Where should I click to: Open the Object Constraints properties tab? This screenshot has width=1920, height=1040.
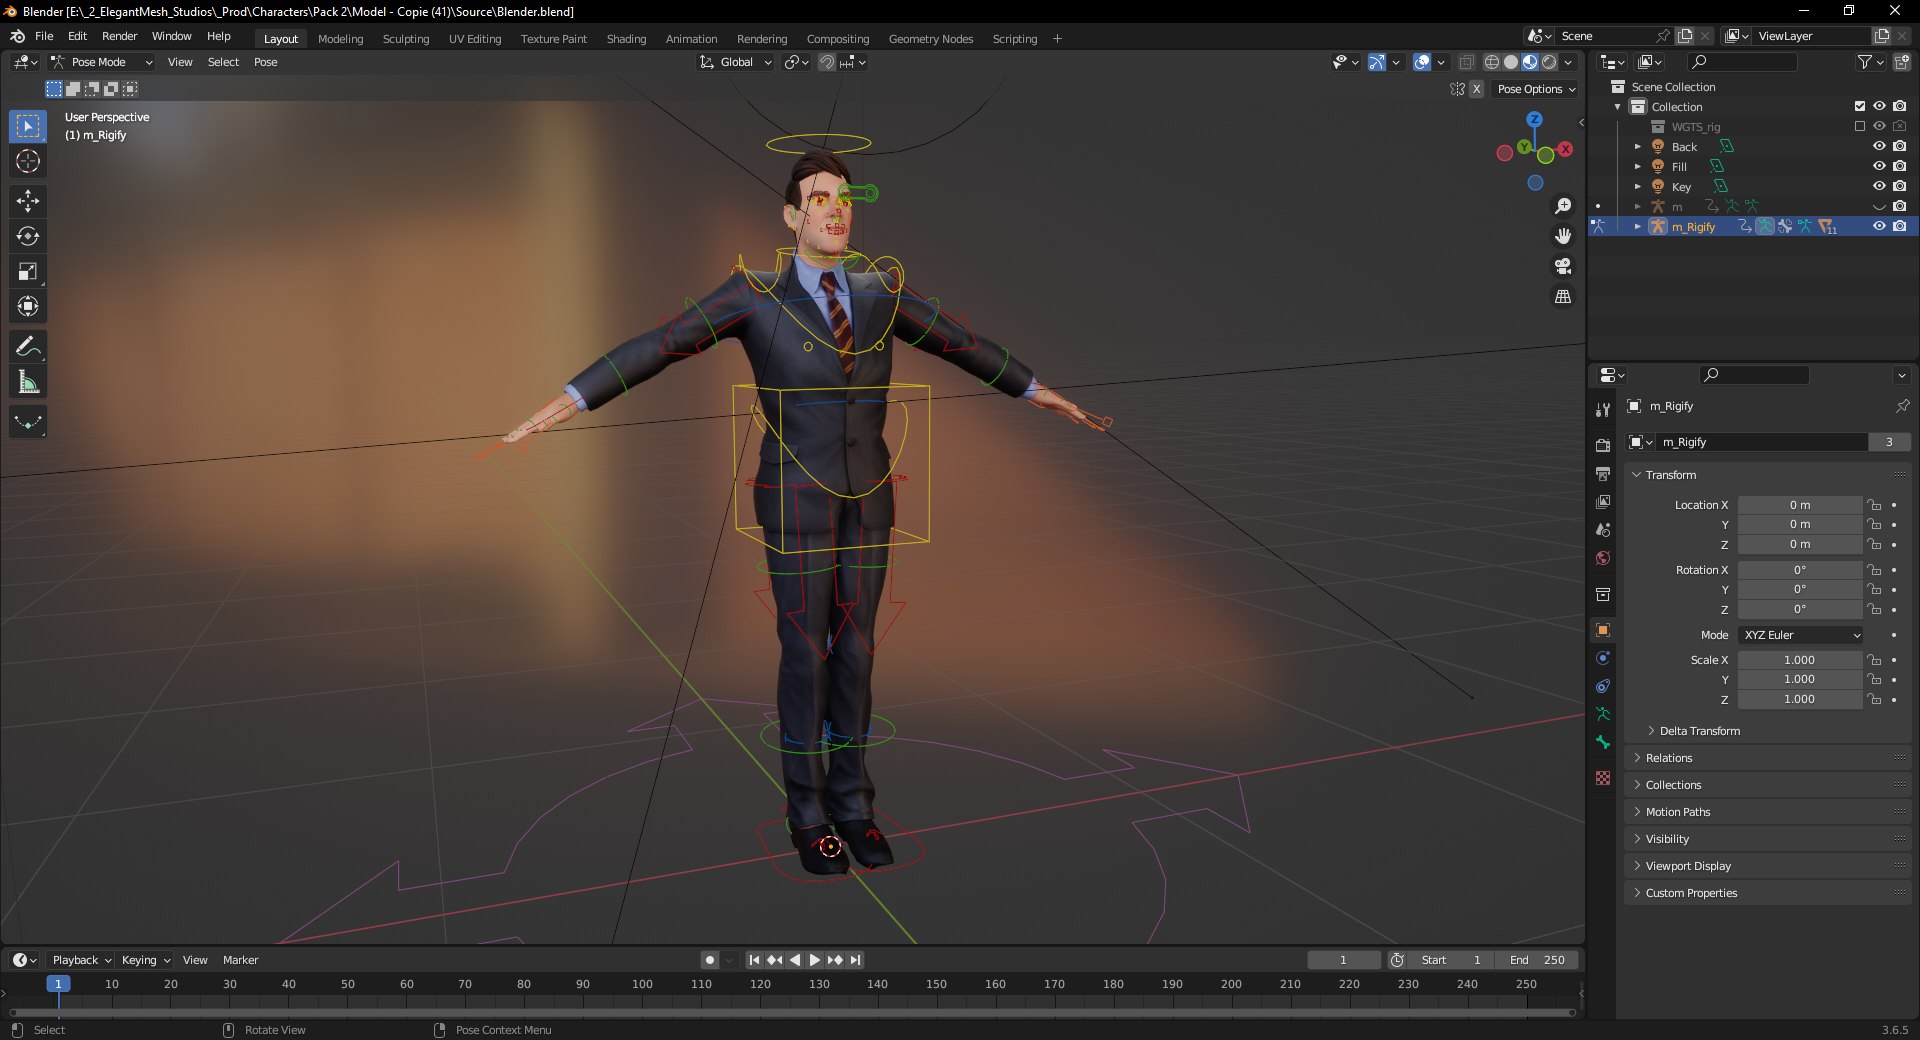click(x=1603, y=686)
